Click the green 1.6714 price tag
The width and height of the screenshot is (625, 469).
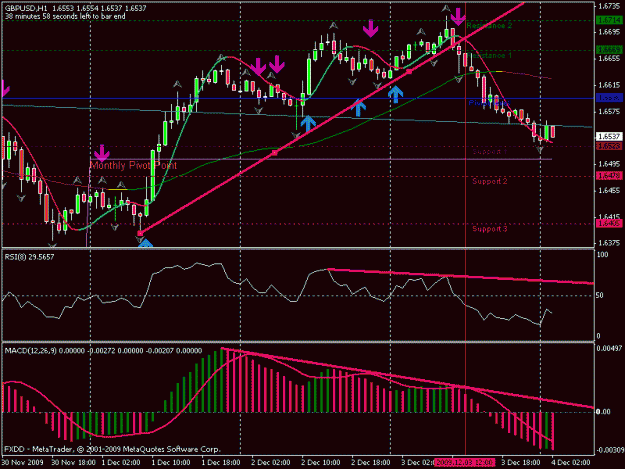609,20
